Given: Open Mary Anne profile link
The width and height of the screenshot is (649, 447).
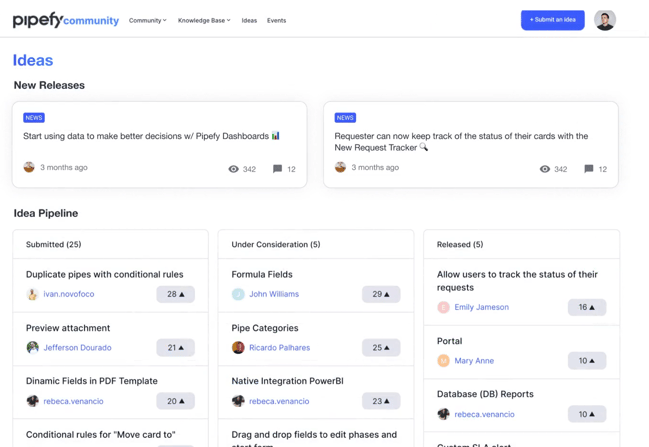Looking at the screenshot, I should click(474, 360).
